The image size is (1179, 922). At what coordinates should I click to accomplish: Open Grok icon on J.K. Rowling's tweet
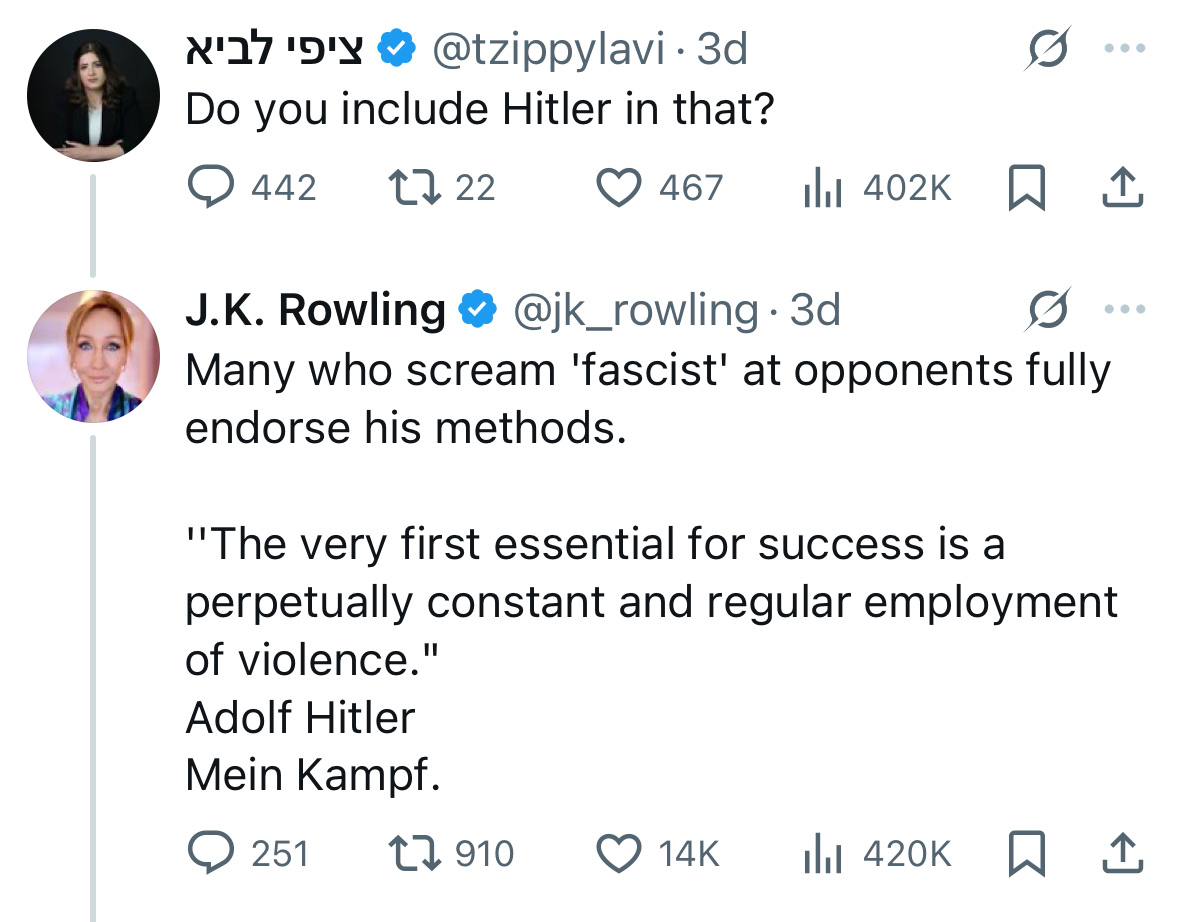coord(1044,310)
